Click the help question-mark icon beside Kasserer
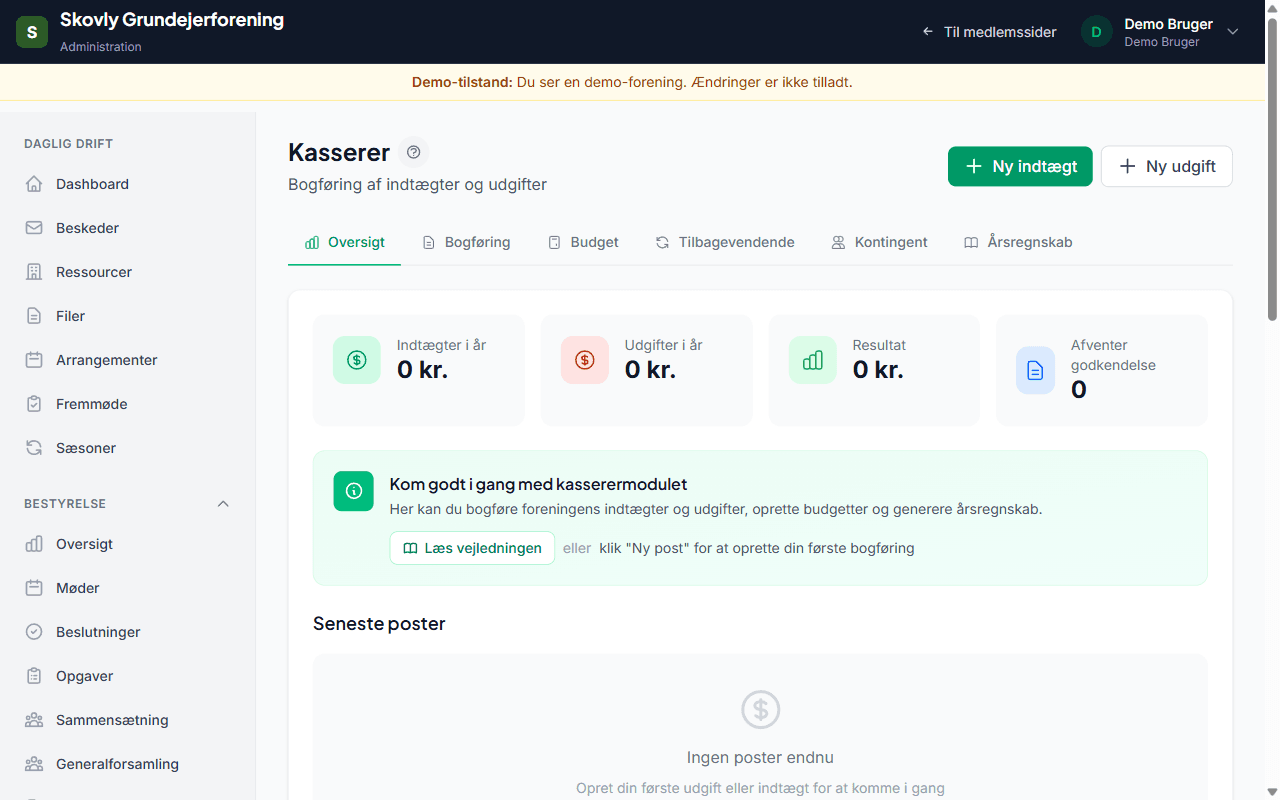Image resolution: width=1280 pixels, height=800 pixels. point(413,152)
